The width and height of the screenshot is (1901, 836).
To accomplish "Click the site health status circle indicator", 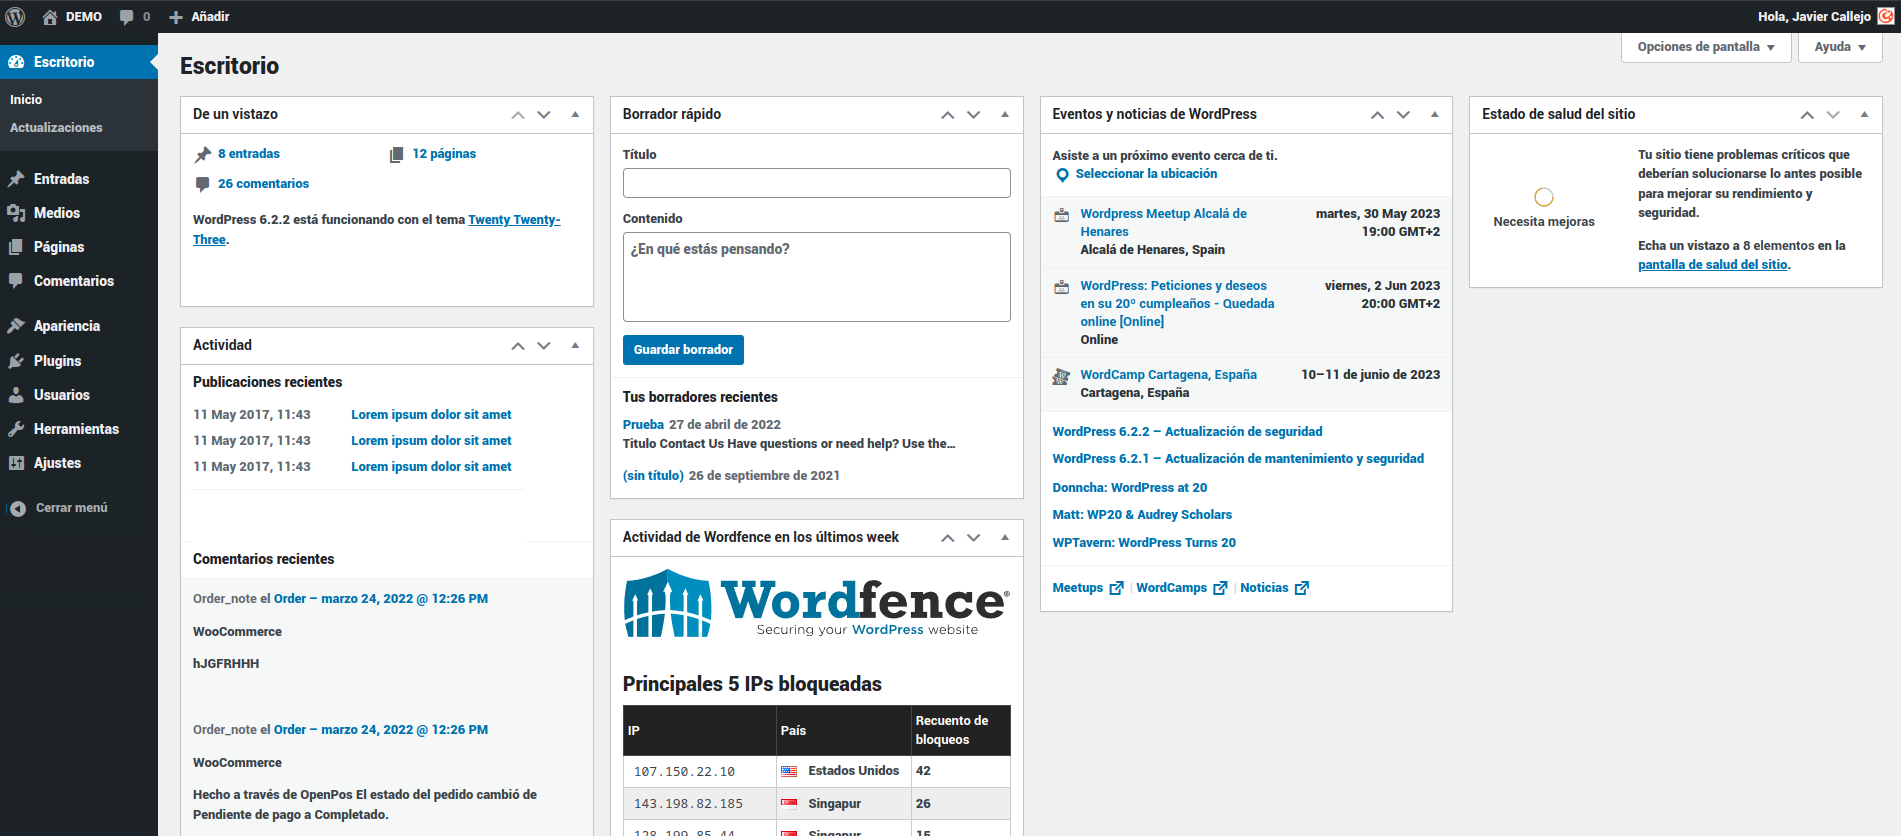I will click(x=1544, y=197).
